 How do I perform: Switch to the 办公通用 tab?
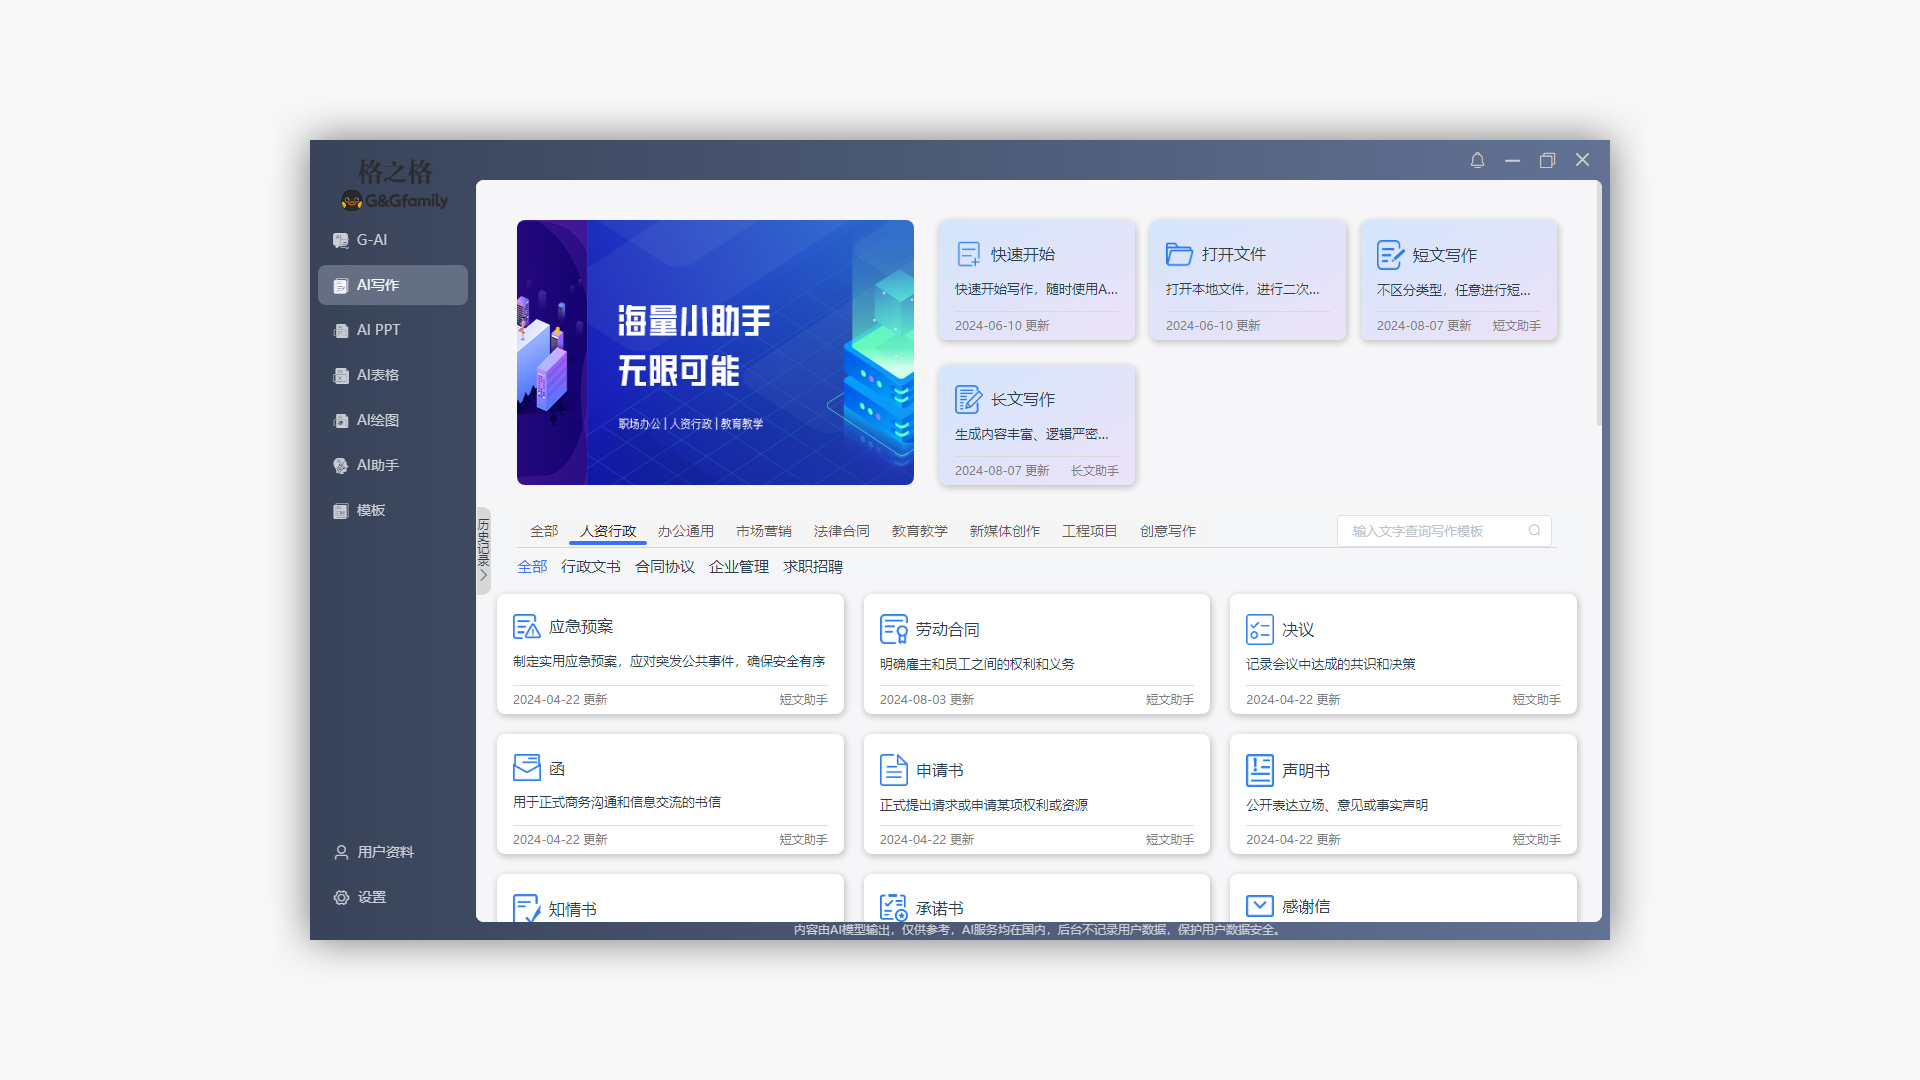(x=685, y=531)
